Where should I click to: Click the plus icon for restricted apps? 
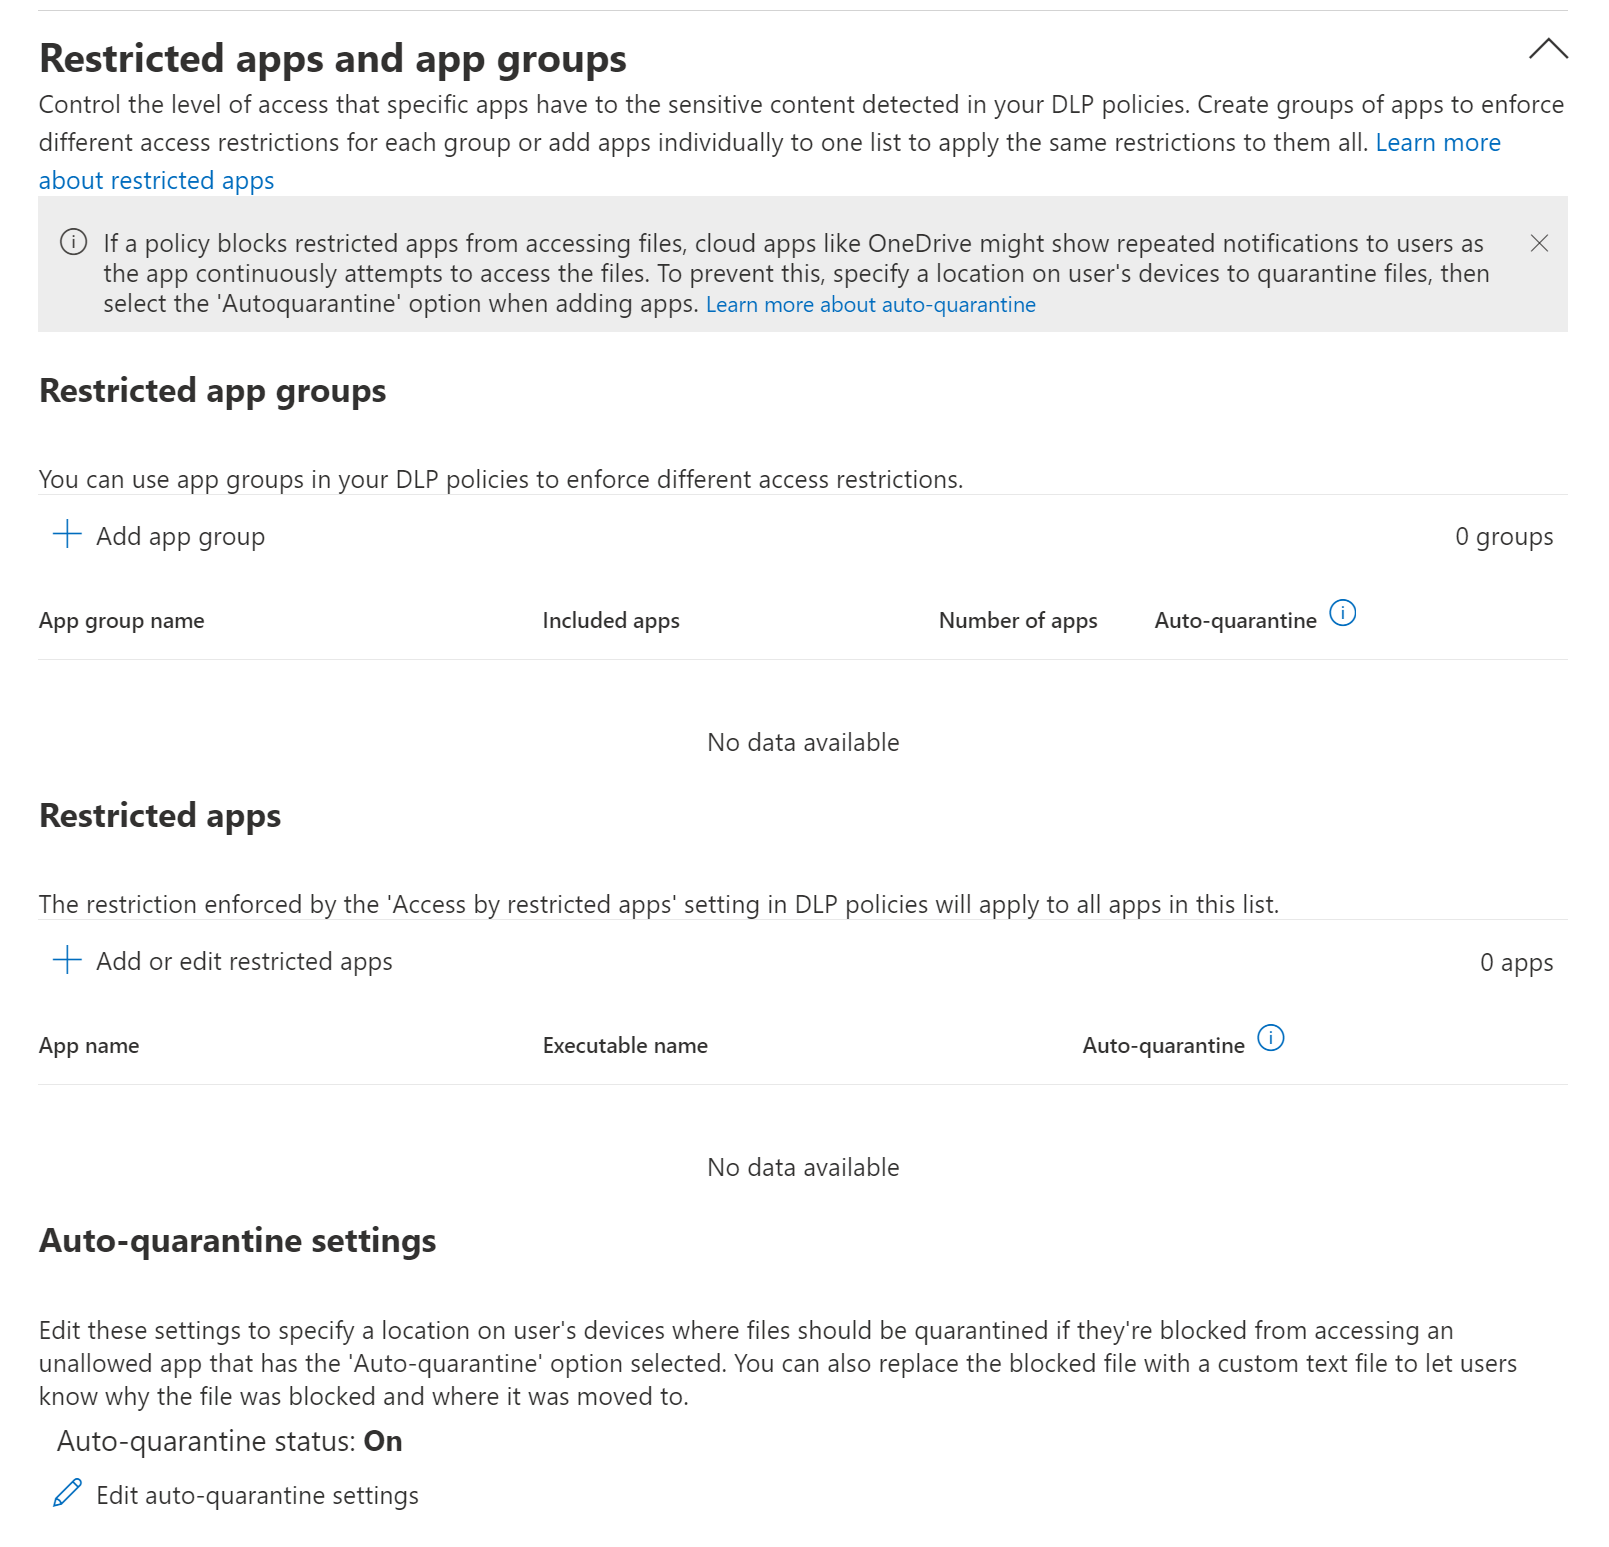click(x=67, y=959)
